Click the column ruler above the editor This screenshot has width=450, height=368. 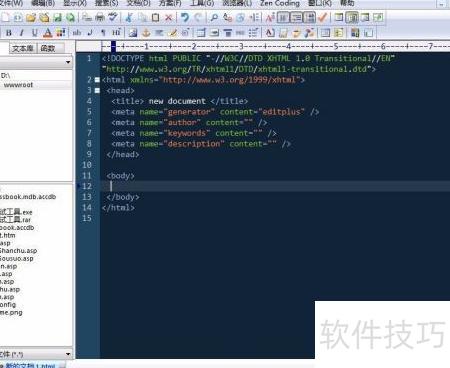point(275,46)
